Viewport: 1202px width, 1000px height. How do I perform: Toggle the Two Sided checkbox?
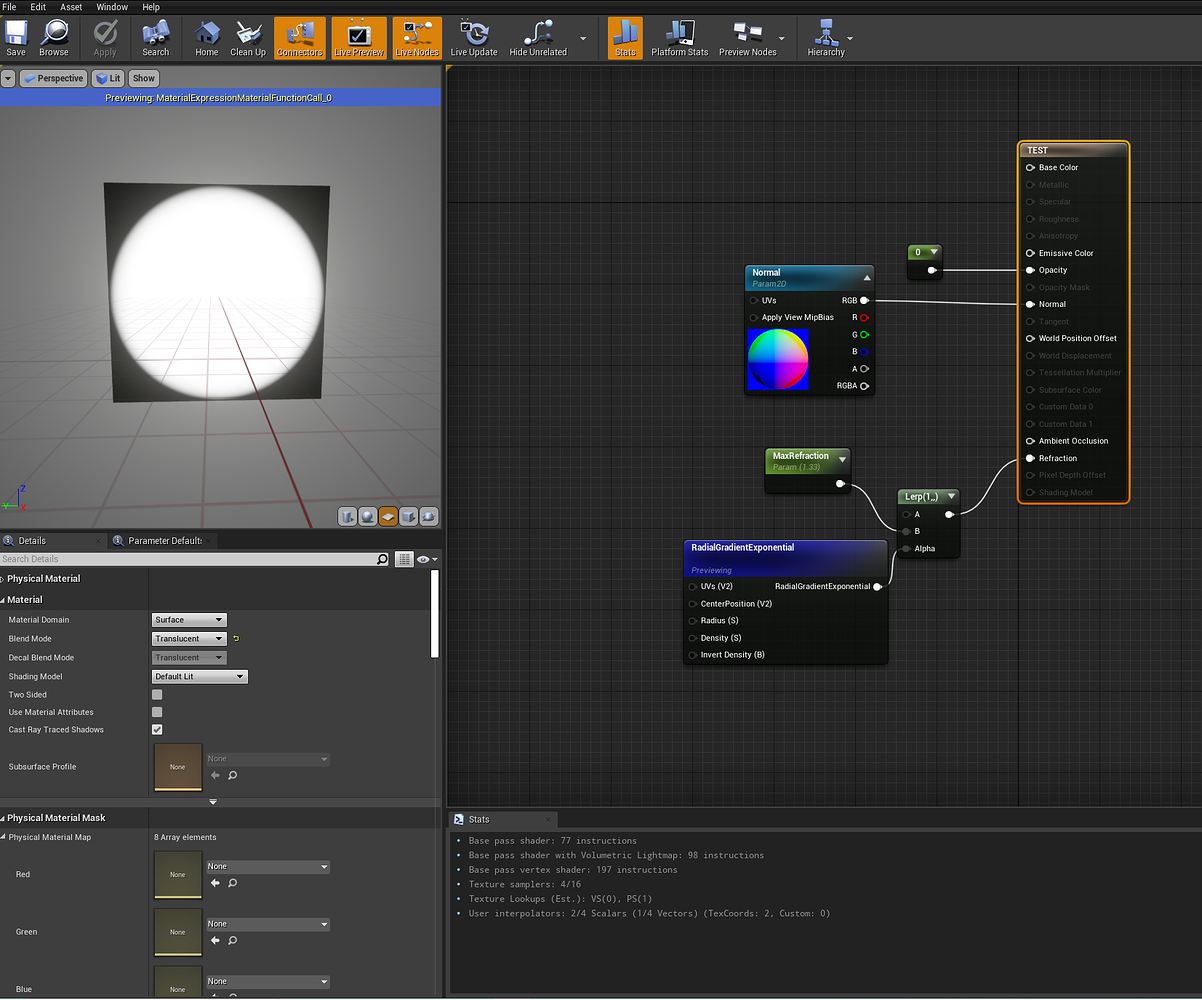[x=156, y=694]
